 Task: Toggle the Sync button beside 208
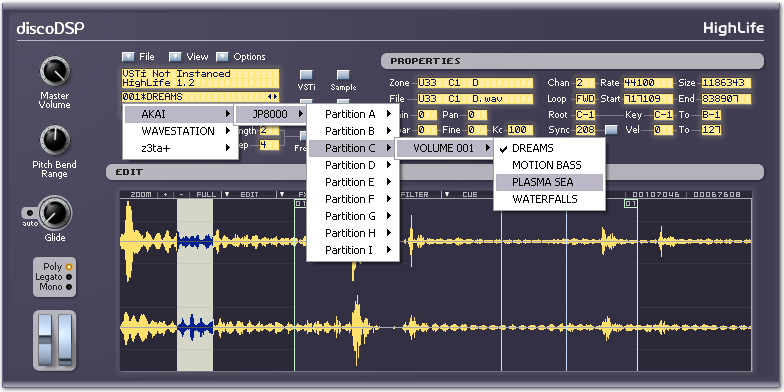(612, 130)
